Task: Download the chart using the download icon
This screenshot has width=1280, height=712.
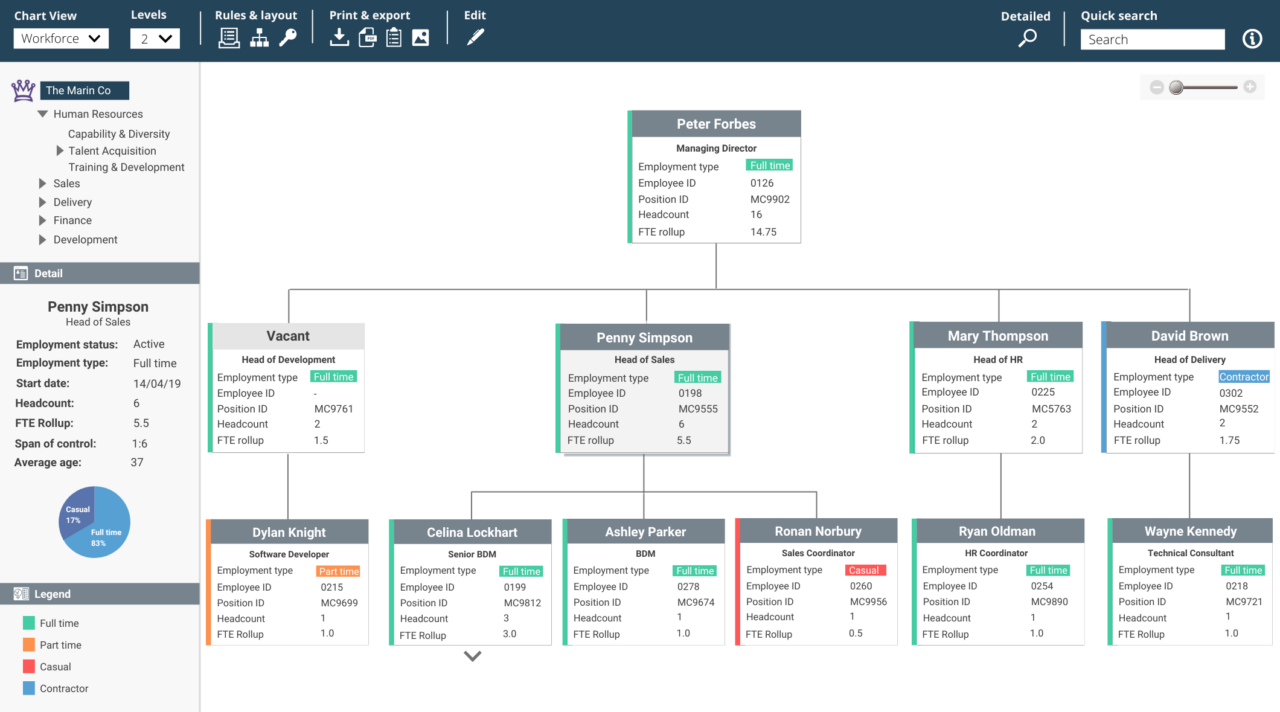Action: [x=340, y=36]
